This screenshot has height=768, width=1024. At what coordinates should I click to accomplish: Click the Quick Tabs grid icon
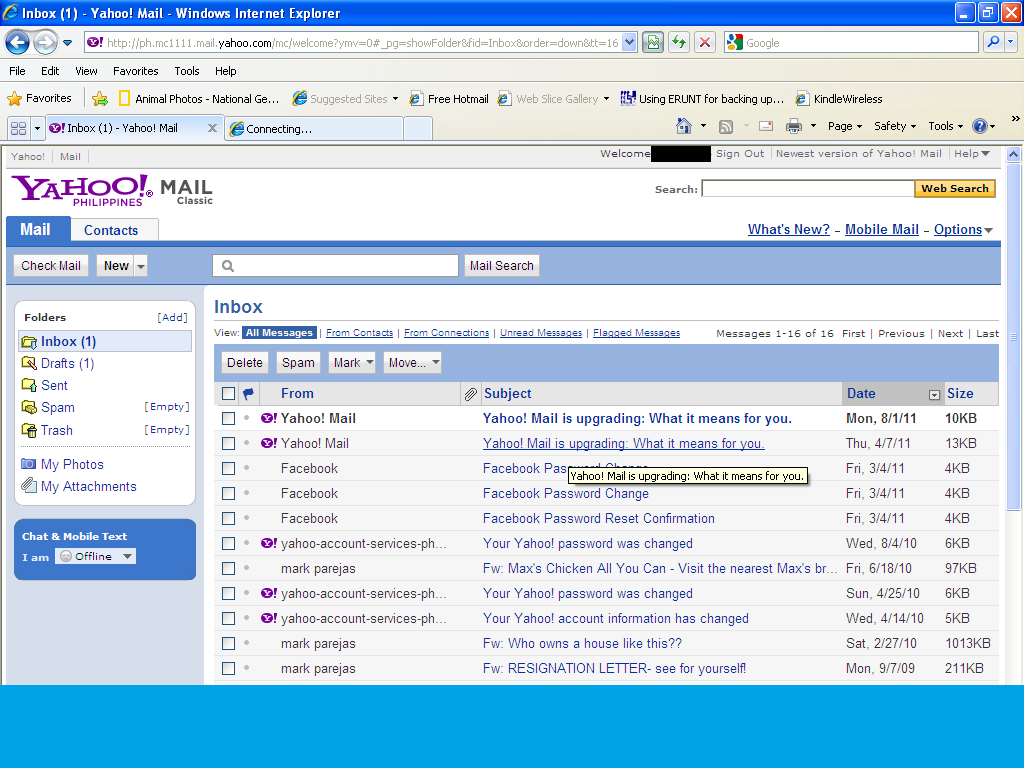click(x=17, y=128)
